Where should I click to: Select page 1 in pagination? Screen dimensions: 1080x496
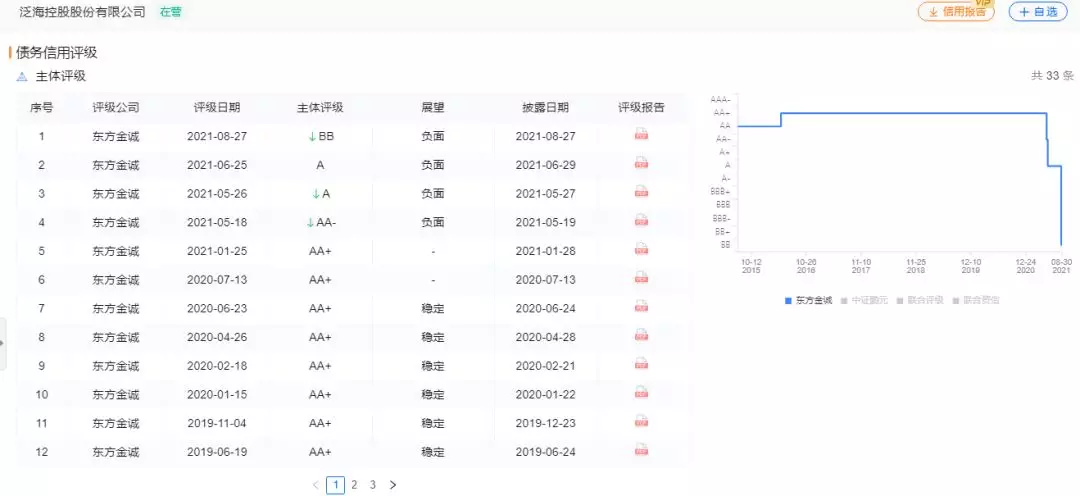click(335, 485)
